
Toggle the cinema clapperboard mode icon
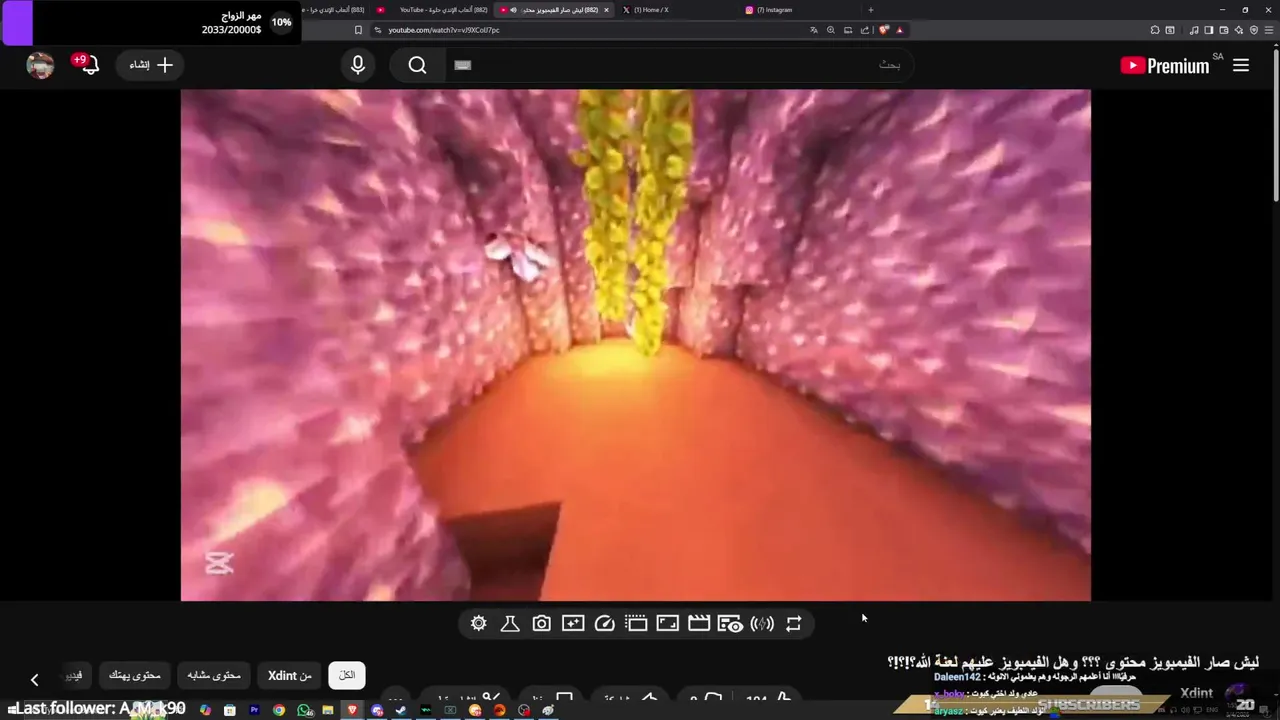(699, 623)
